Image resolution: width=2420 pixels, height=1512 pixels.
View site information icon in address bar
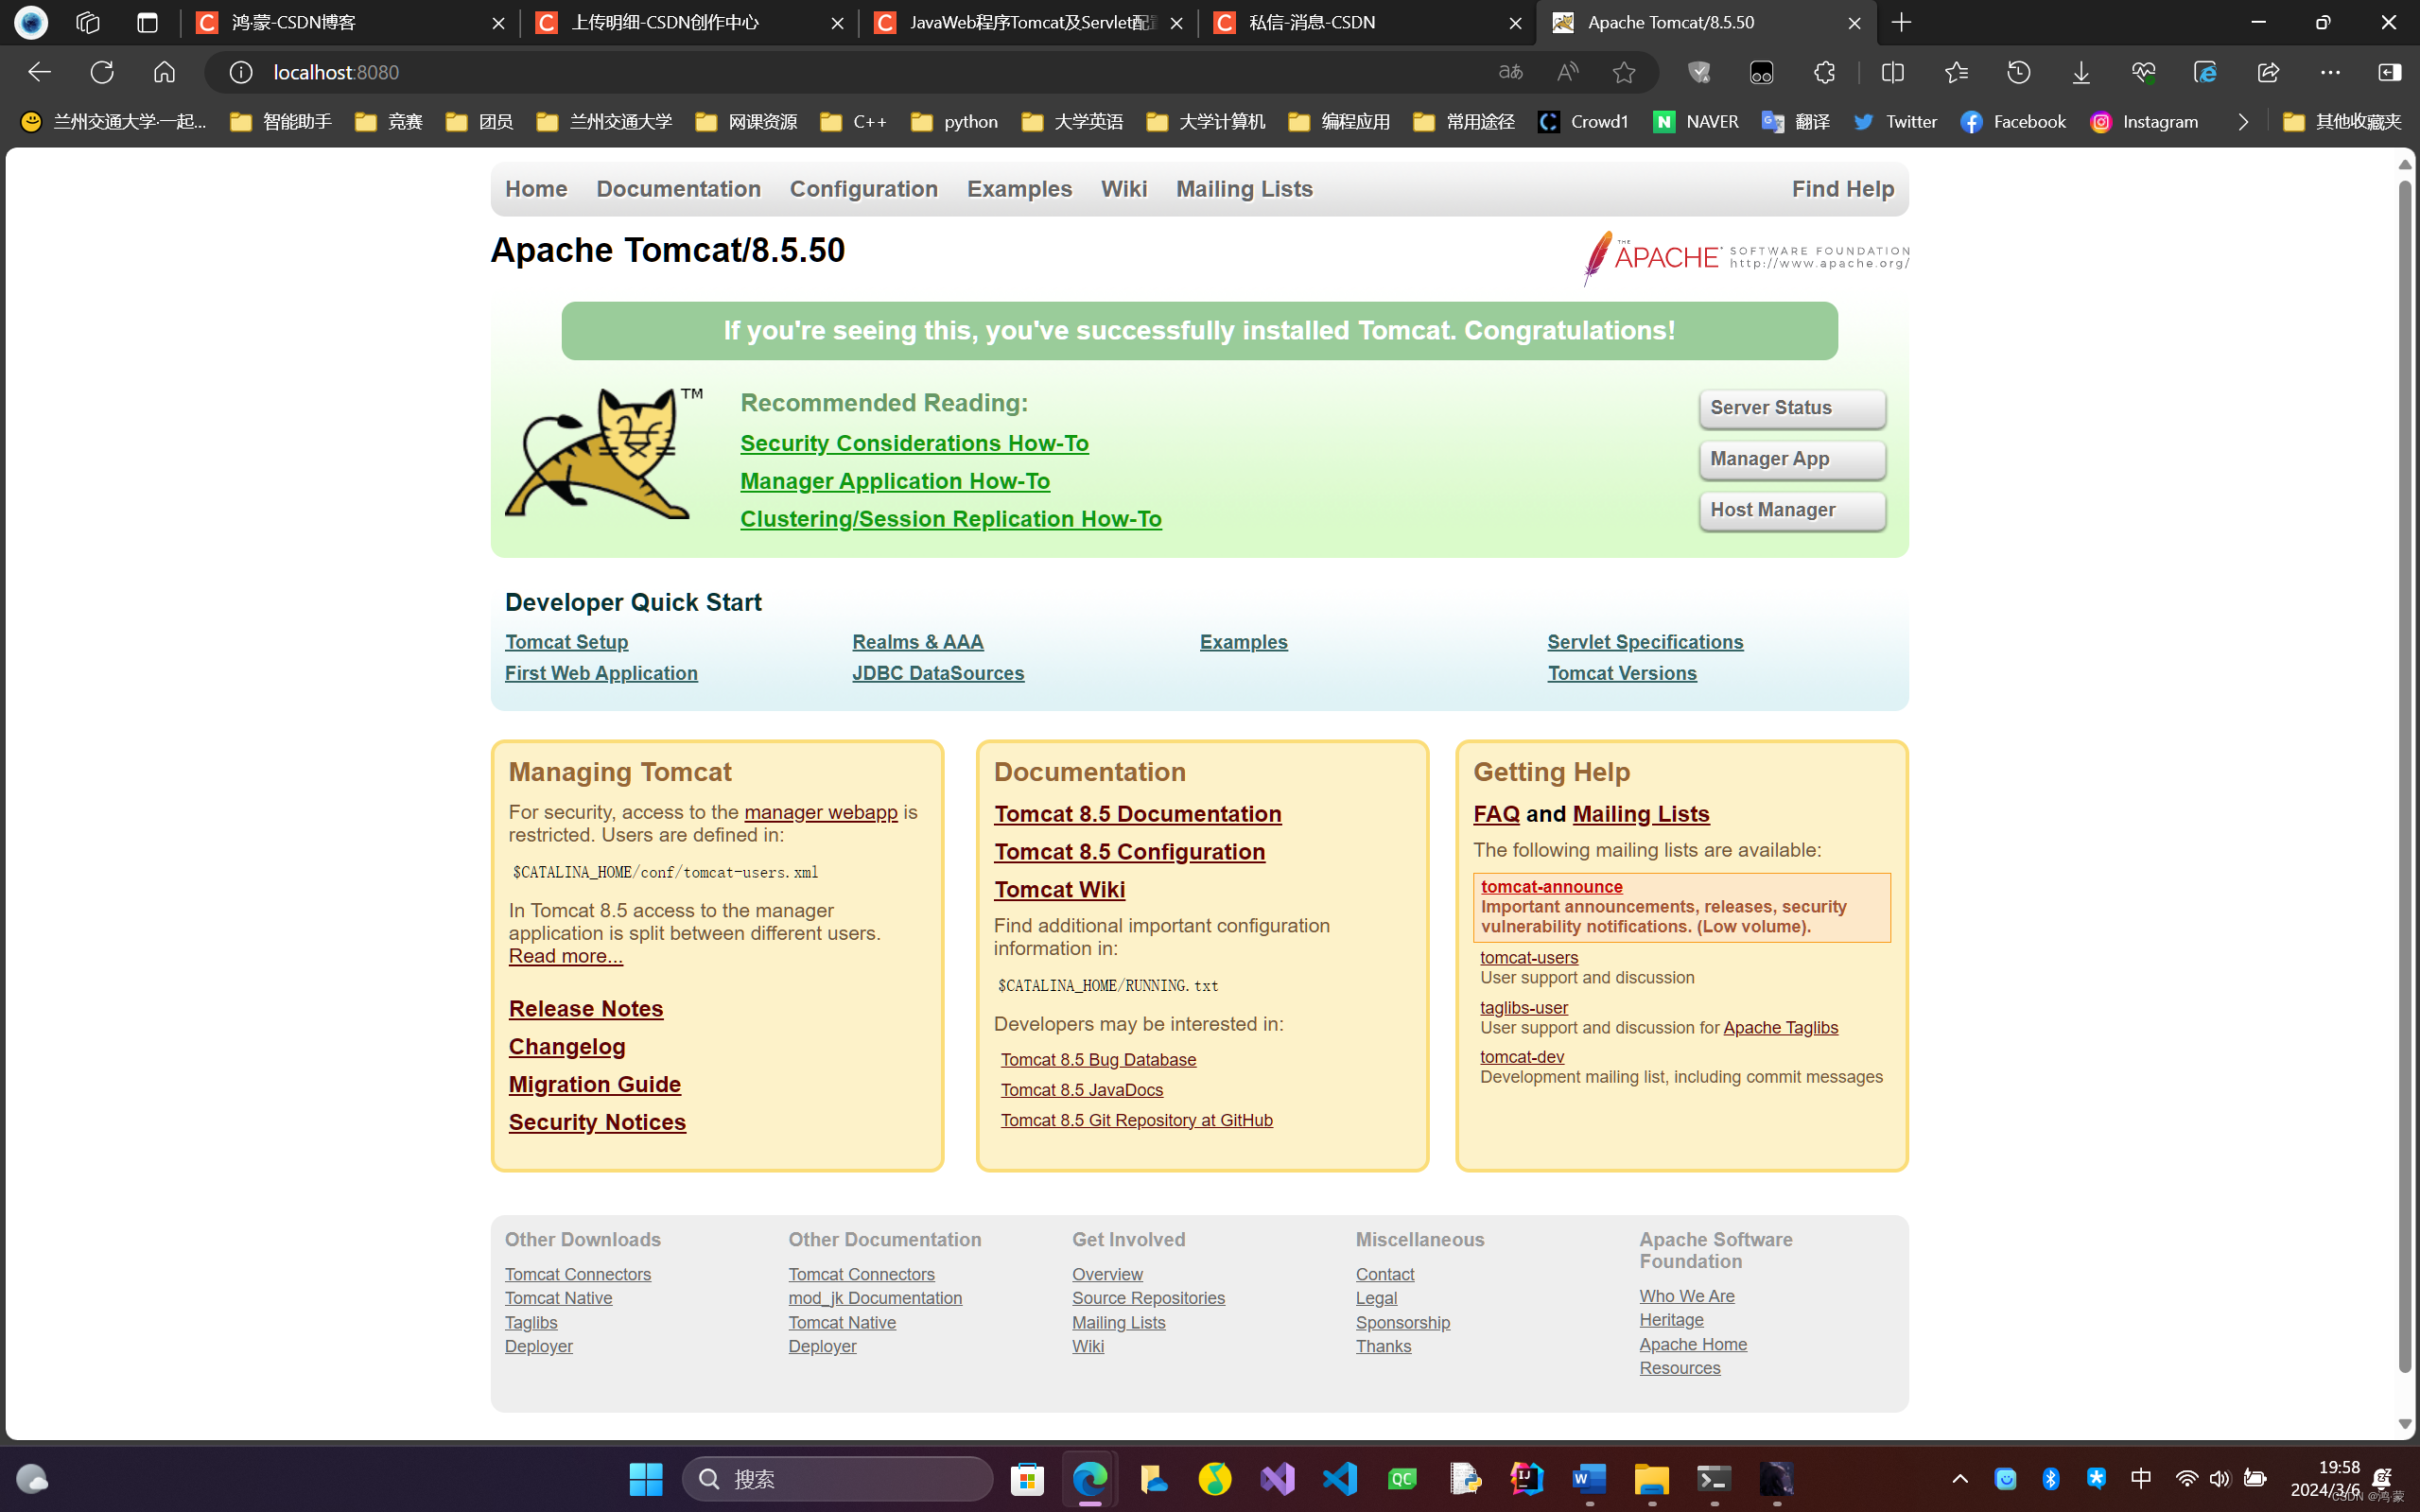pyautogui.click(x=240, y=72)
